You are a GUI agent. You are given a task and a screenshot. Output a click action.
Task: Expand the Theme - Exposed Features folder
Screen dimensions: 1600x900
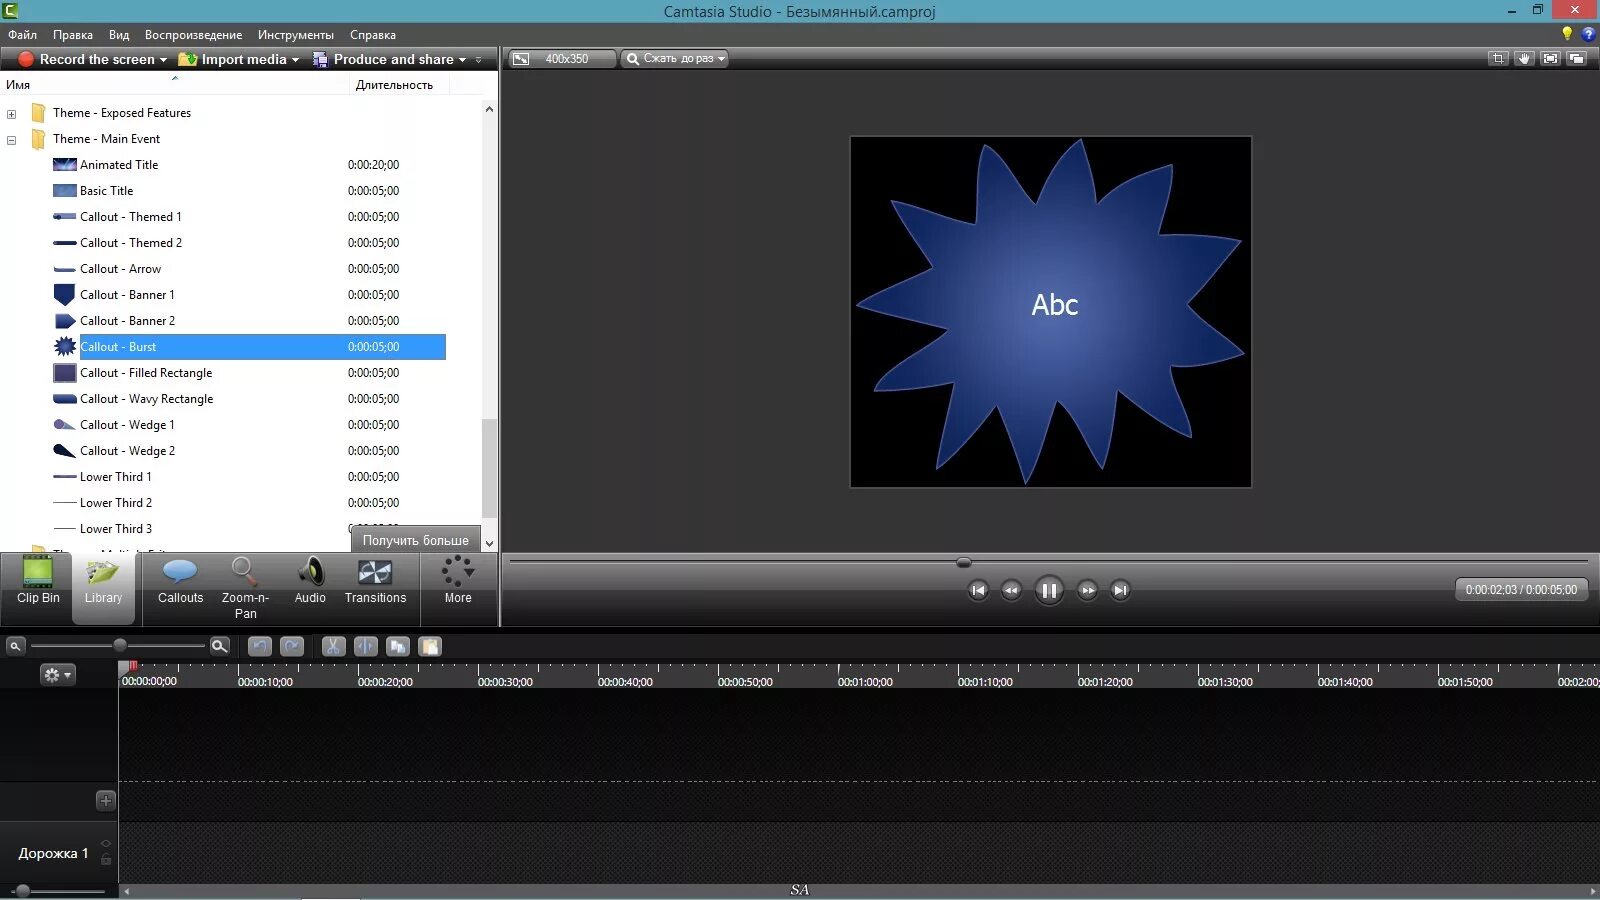(x=12, y=114)
